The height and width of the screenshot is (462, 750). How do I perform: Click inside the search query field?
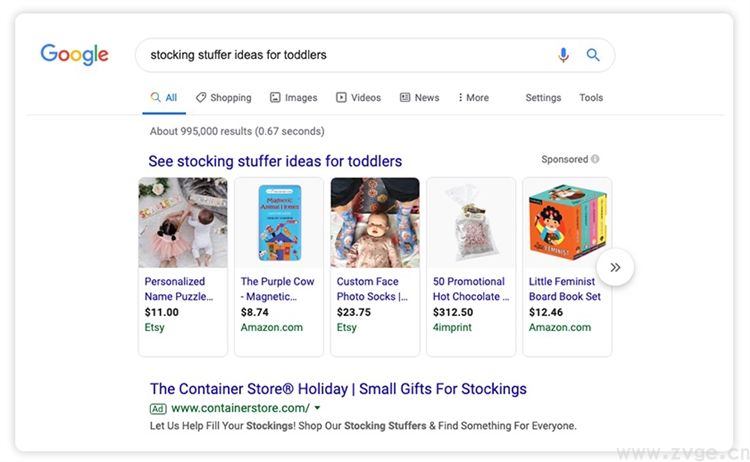pyautogui.click(x=340, y=55)
